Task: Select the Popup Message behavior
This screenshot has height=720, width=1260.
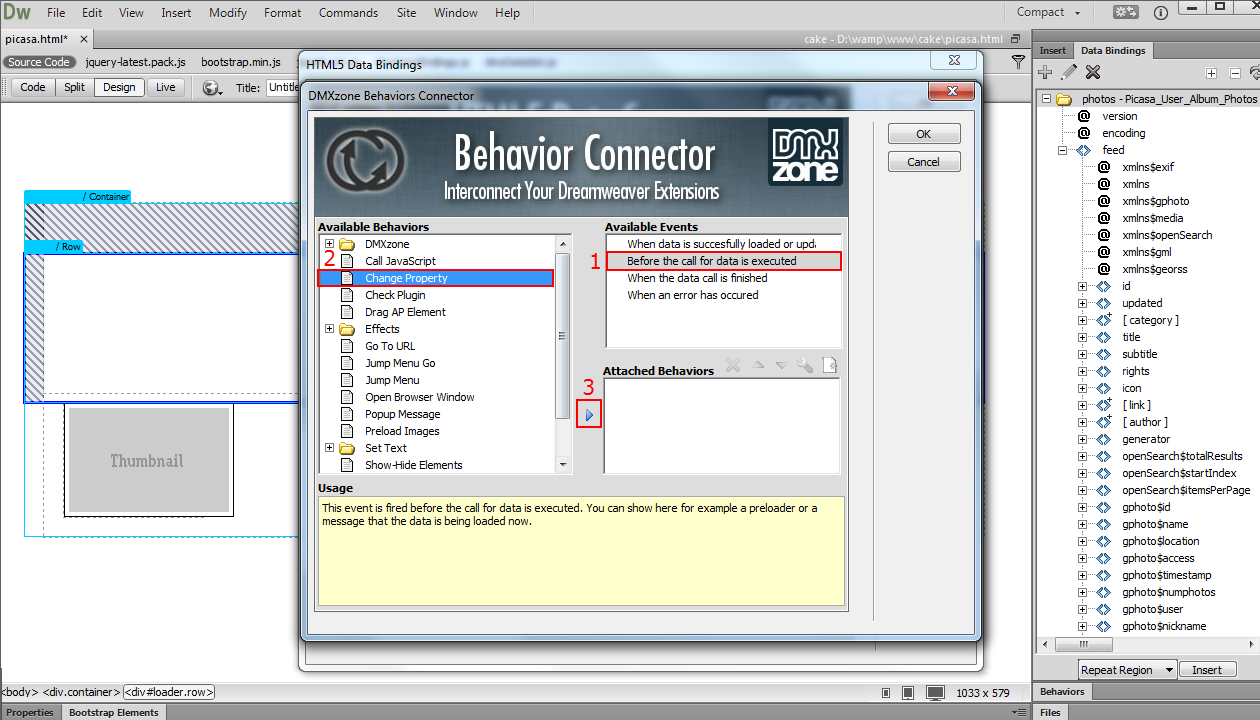Action: coord(402,414)
